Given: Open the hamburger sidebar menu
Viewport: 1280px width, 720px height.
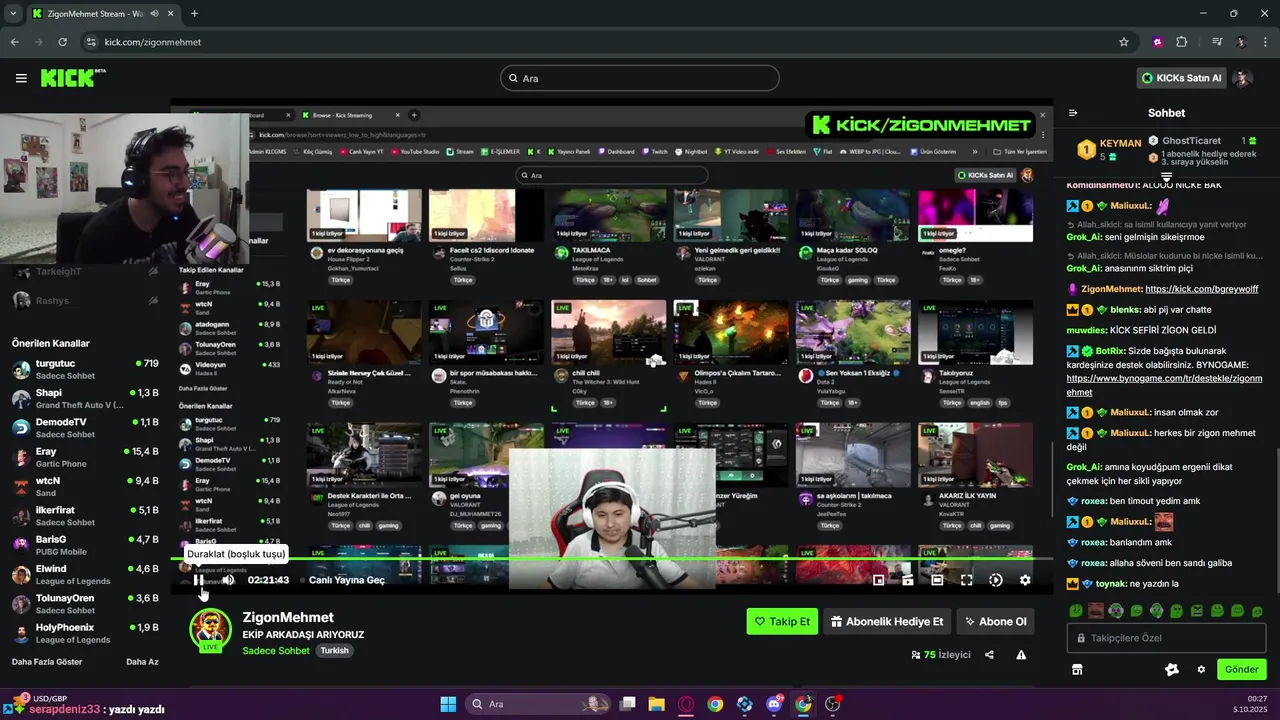Looking at the screenshot, I should (x=21, y=78).
